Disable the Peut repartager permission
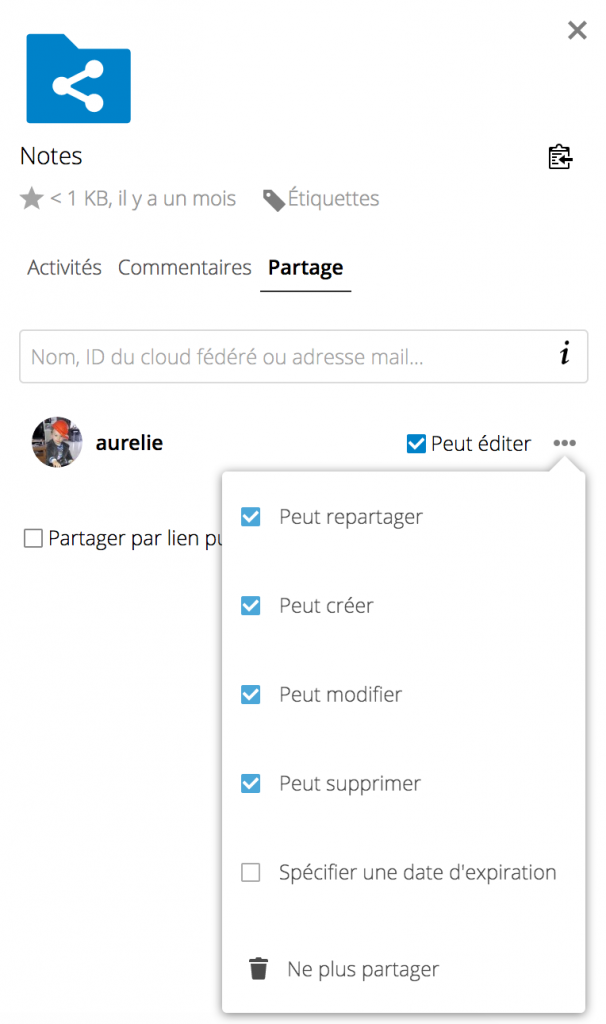The width and height of the screenshot is (606, 1024). (x=250, y=516)
